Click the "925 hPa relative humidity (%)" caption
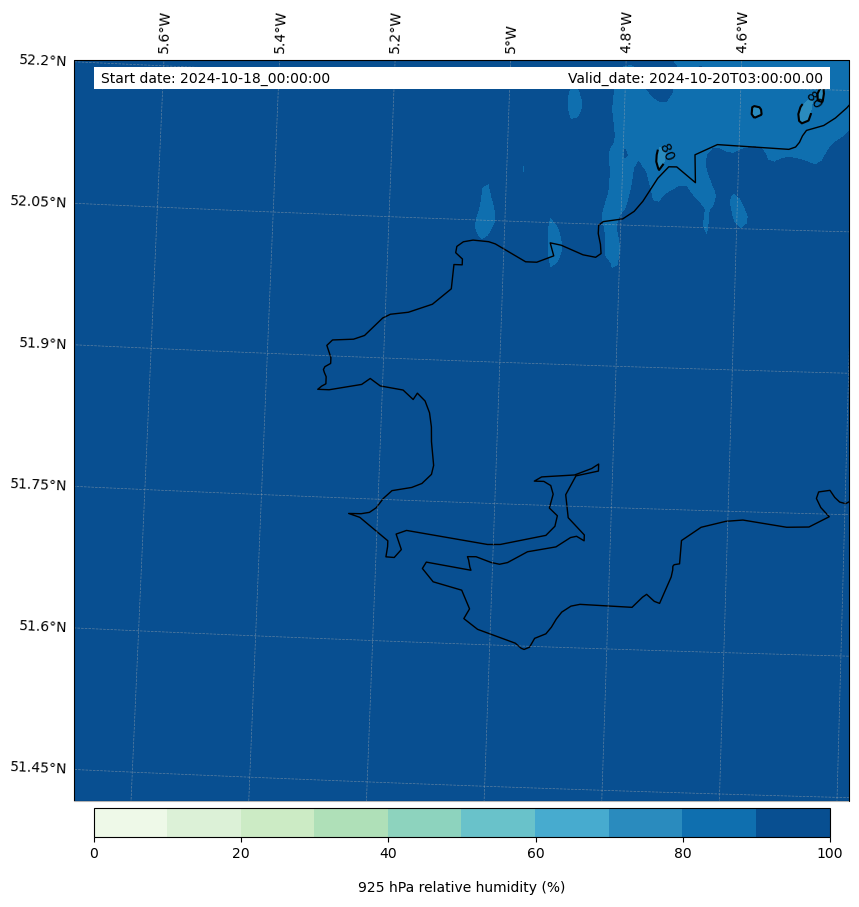The width and height of the screenshot is (859, 907). (461, 887)
